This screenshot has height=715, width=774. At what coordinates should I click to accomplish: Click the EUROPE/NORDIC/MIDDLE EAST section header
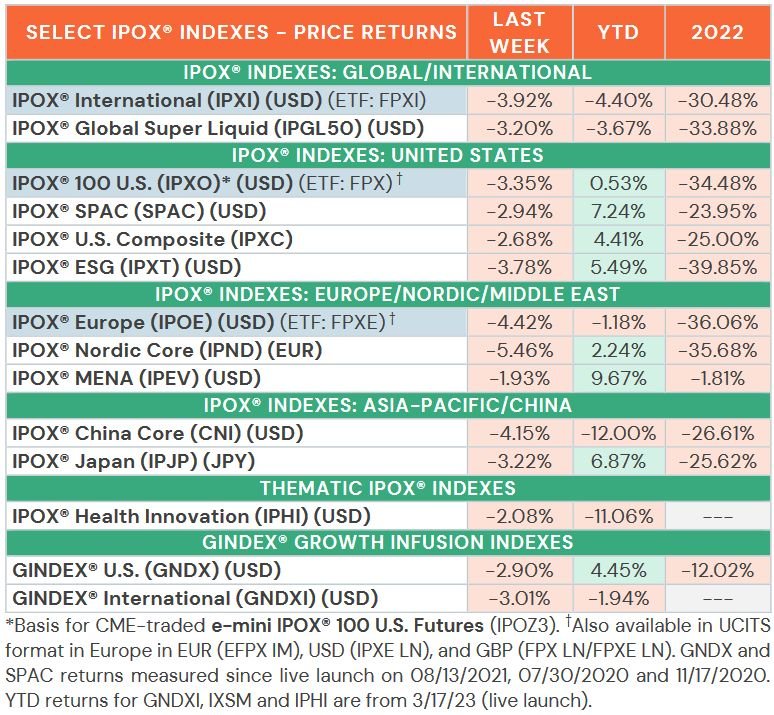tap(387, 295)
